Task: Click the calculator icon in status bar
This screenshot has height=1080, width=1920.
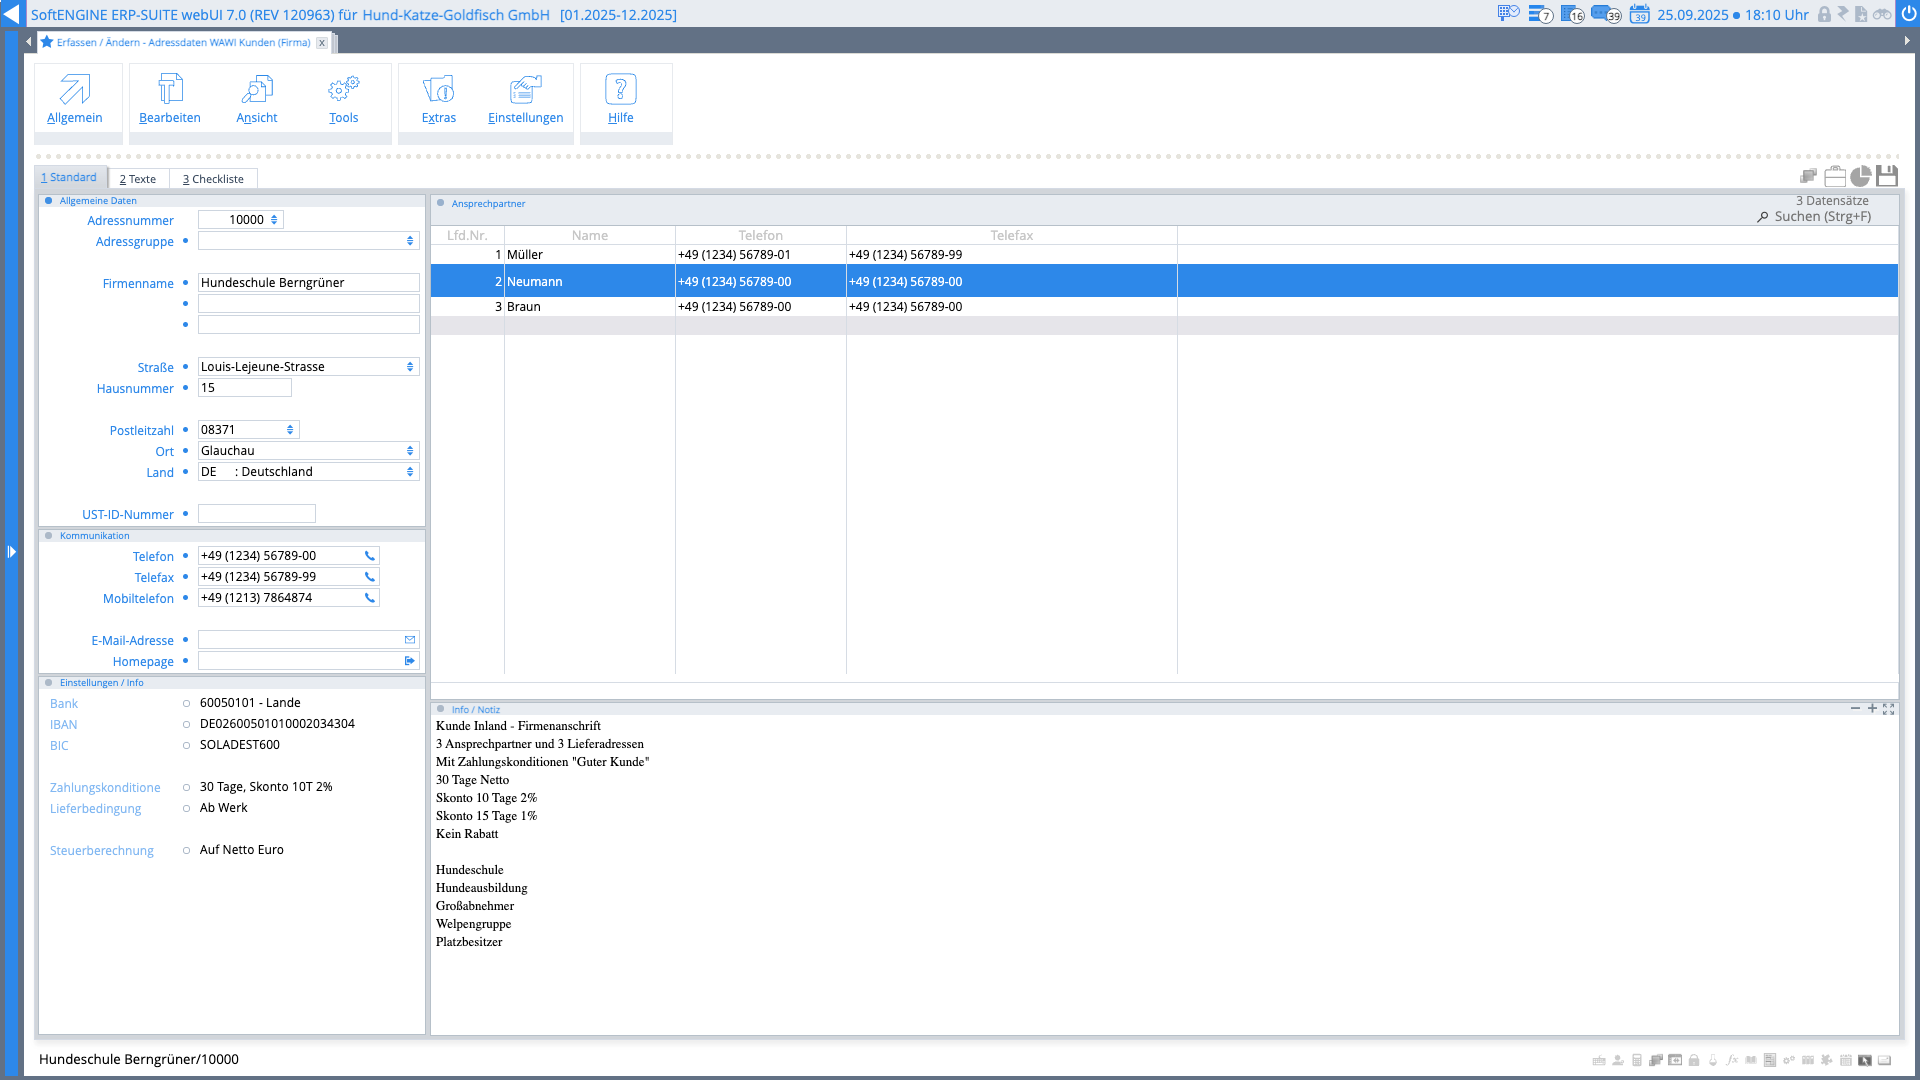Action: [1637, 1060]
